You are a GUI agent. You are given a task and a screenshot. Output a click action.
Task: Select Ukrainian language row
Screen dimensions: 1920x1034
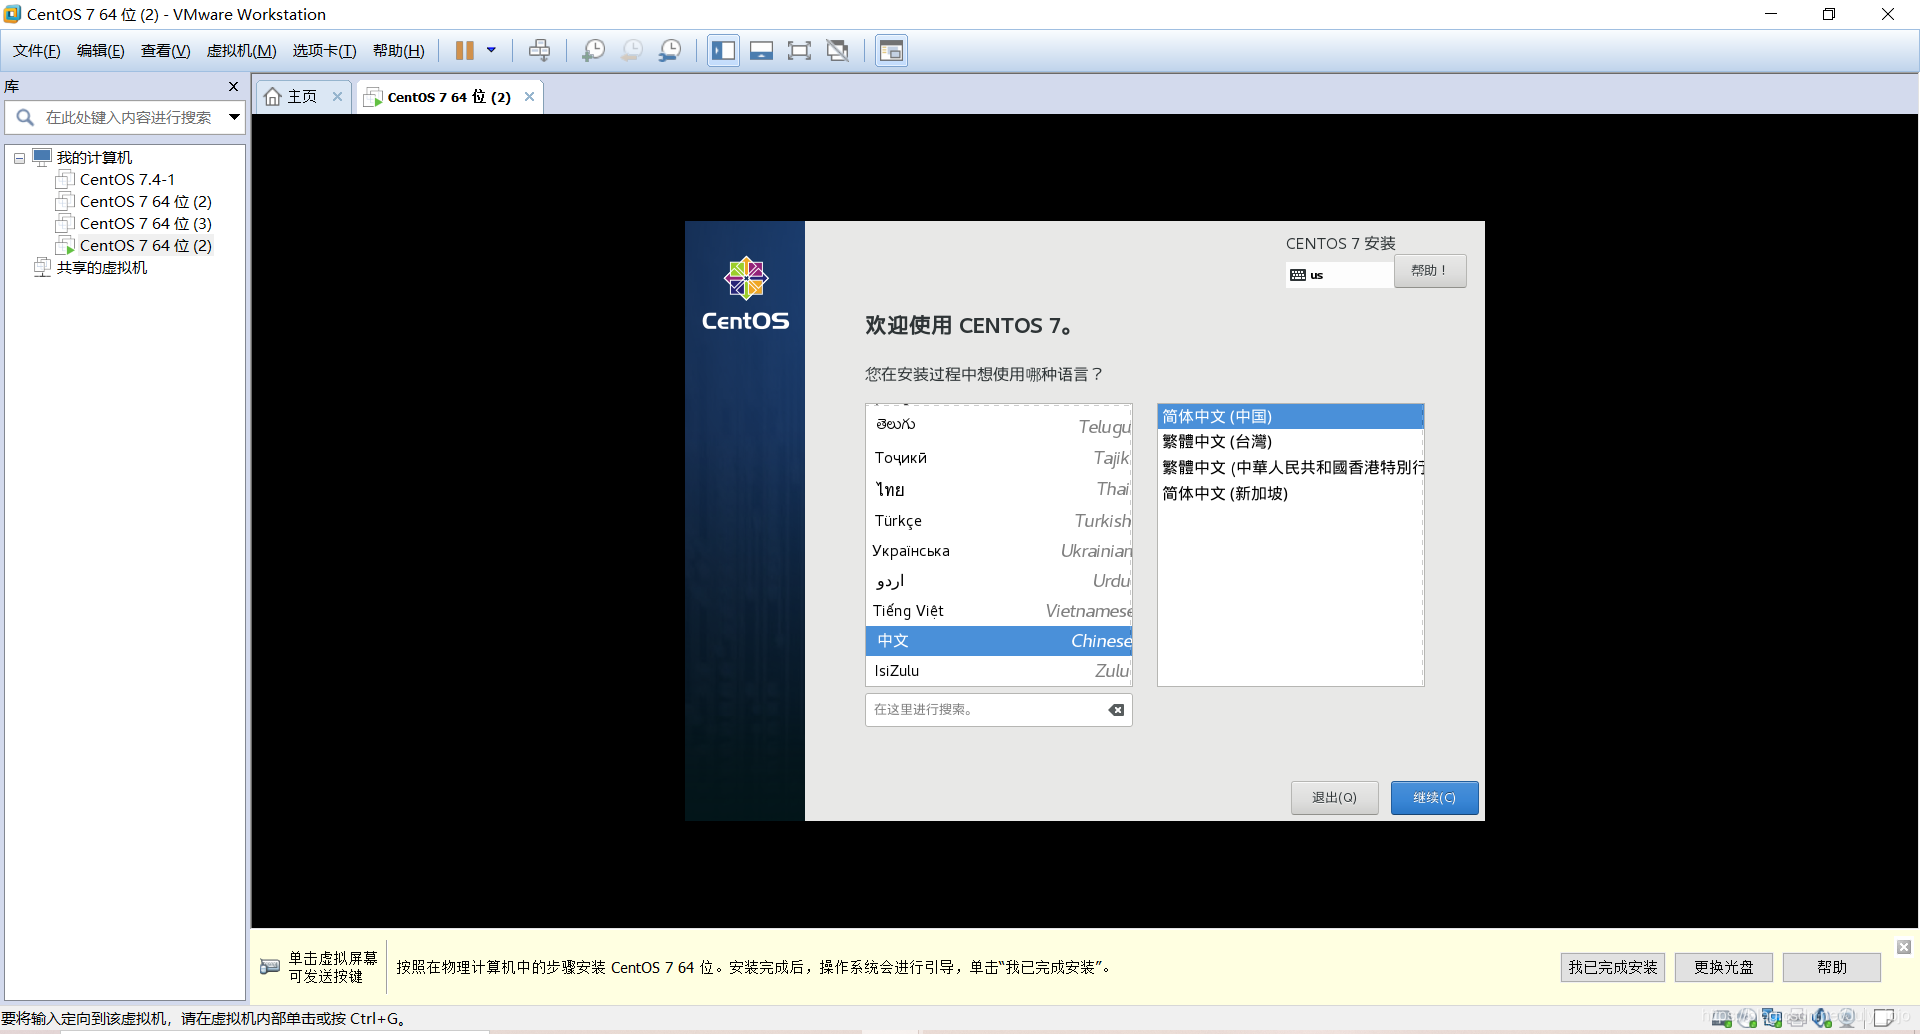[x=999, y=551]
